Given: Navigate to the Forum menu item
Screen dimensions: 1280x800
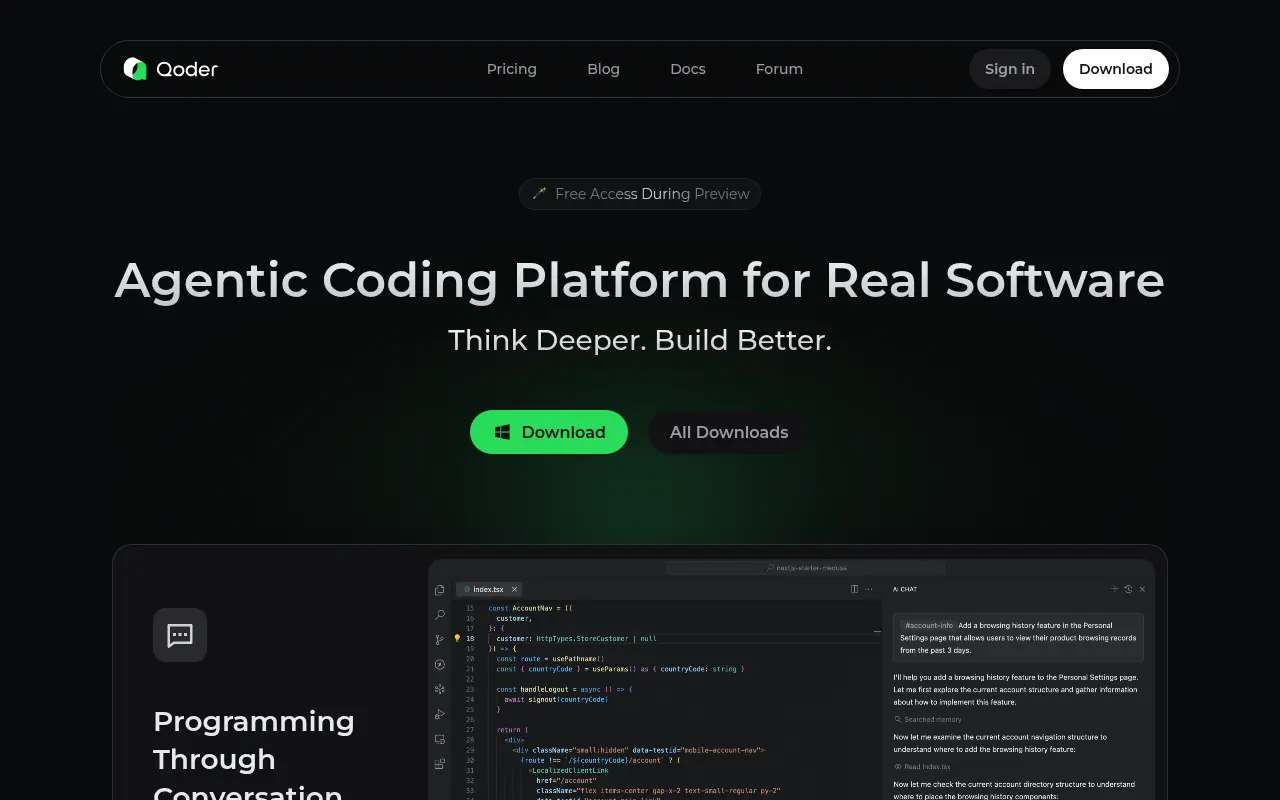Looking at the screenshot, I should (x=779, y=69).
